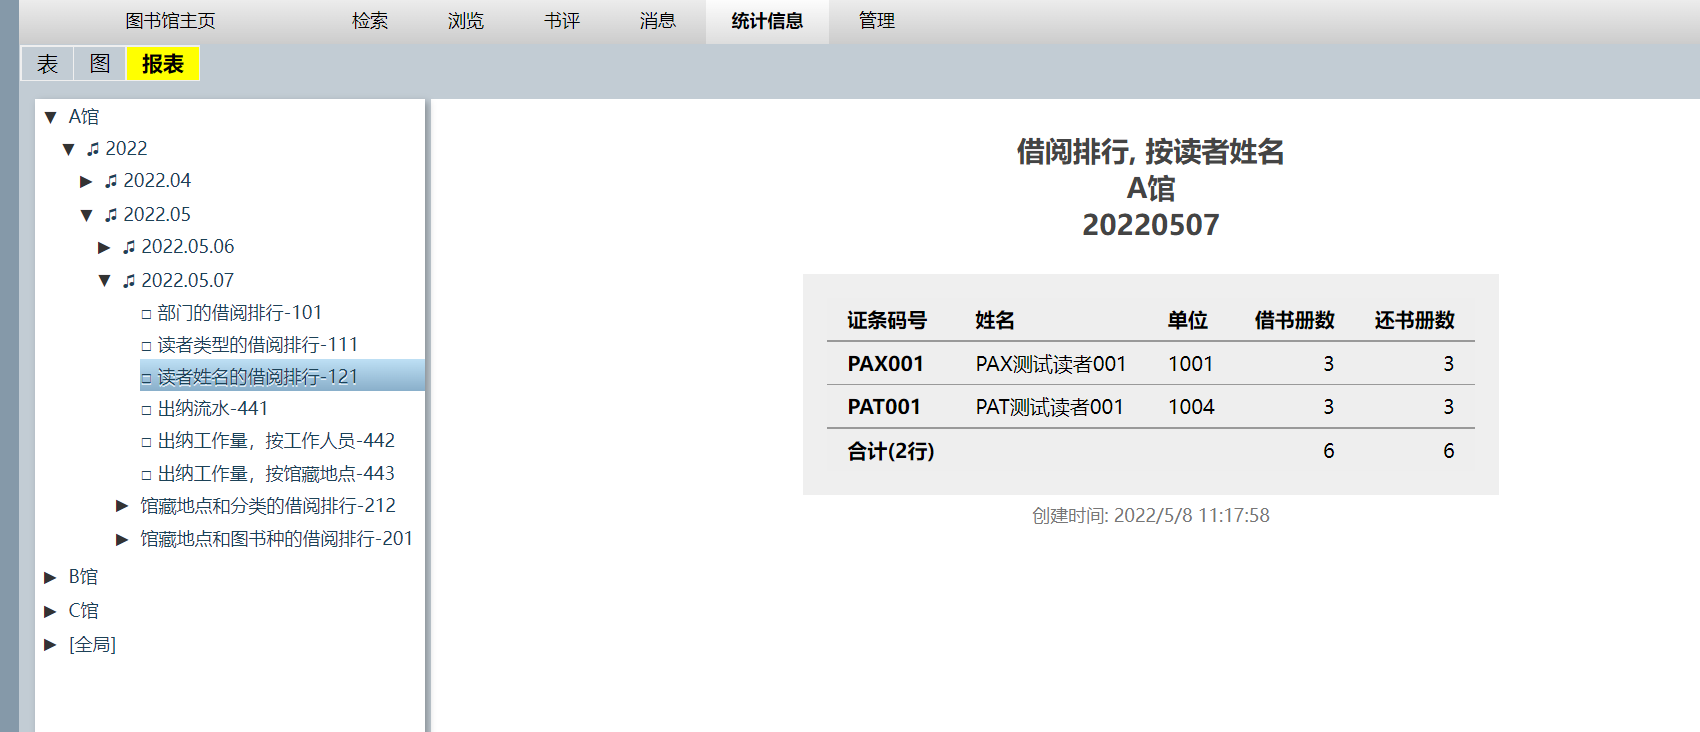
Task: Click the music note icon beside 2022.05.06
Action: coord(129,247)
